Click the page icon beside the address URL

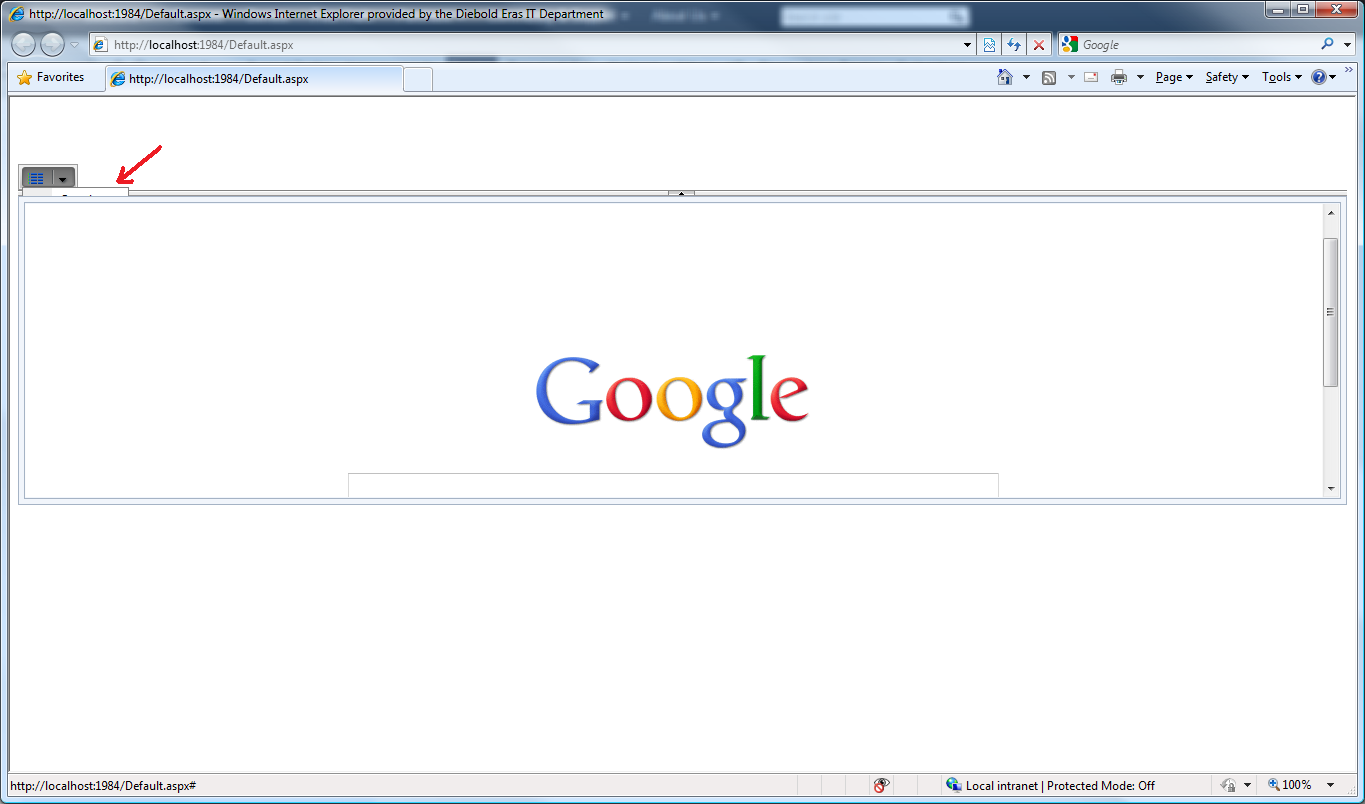click(x=101, y=45)
